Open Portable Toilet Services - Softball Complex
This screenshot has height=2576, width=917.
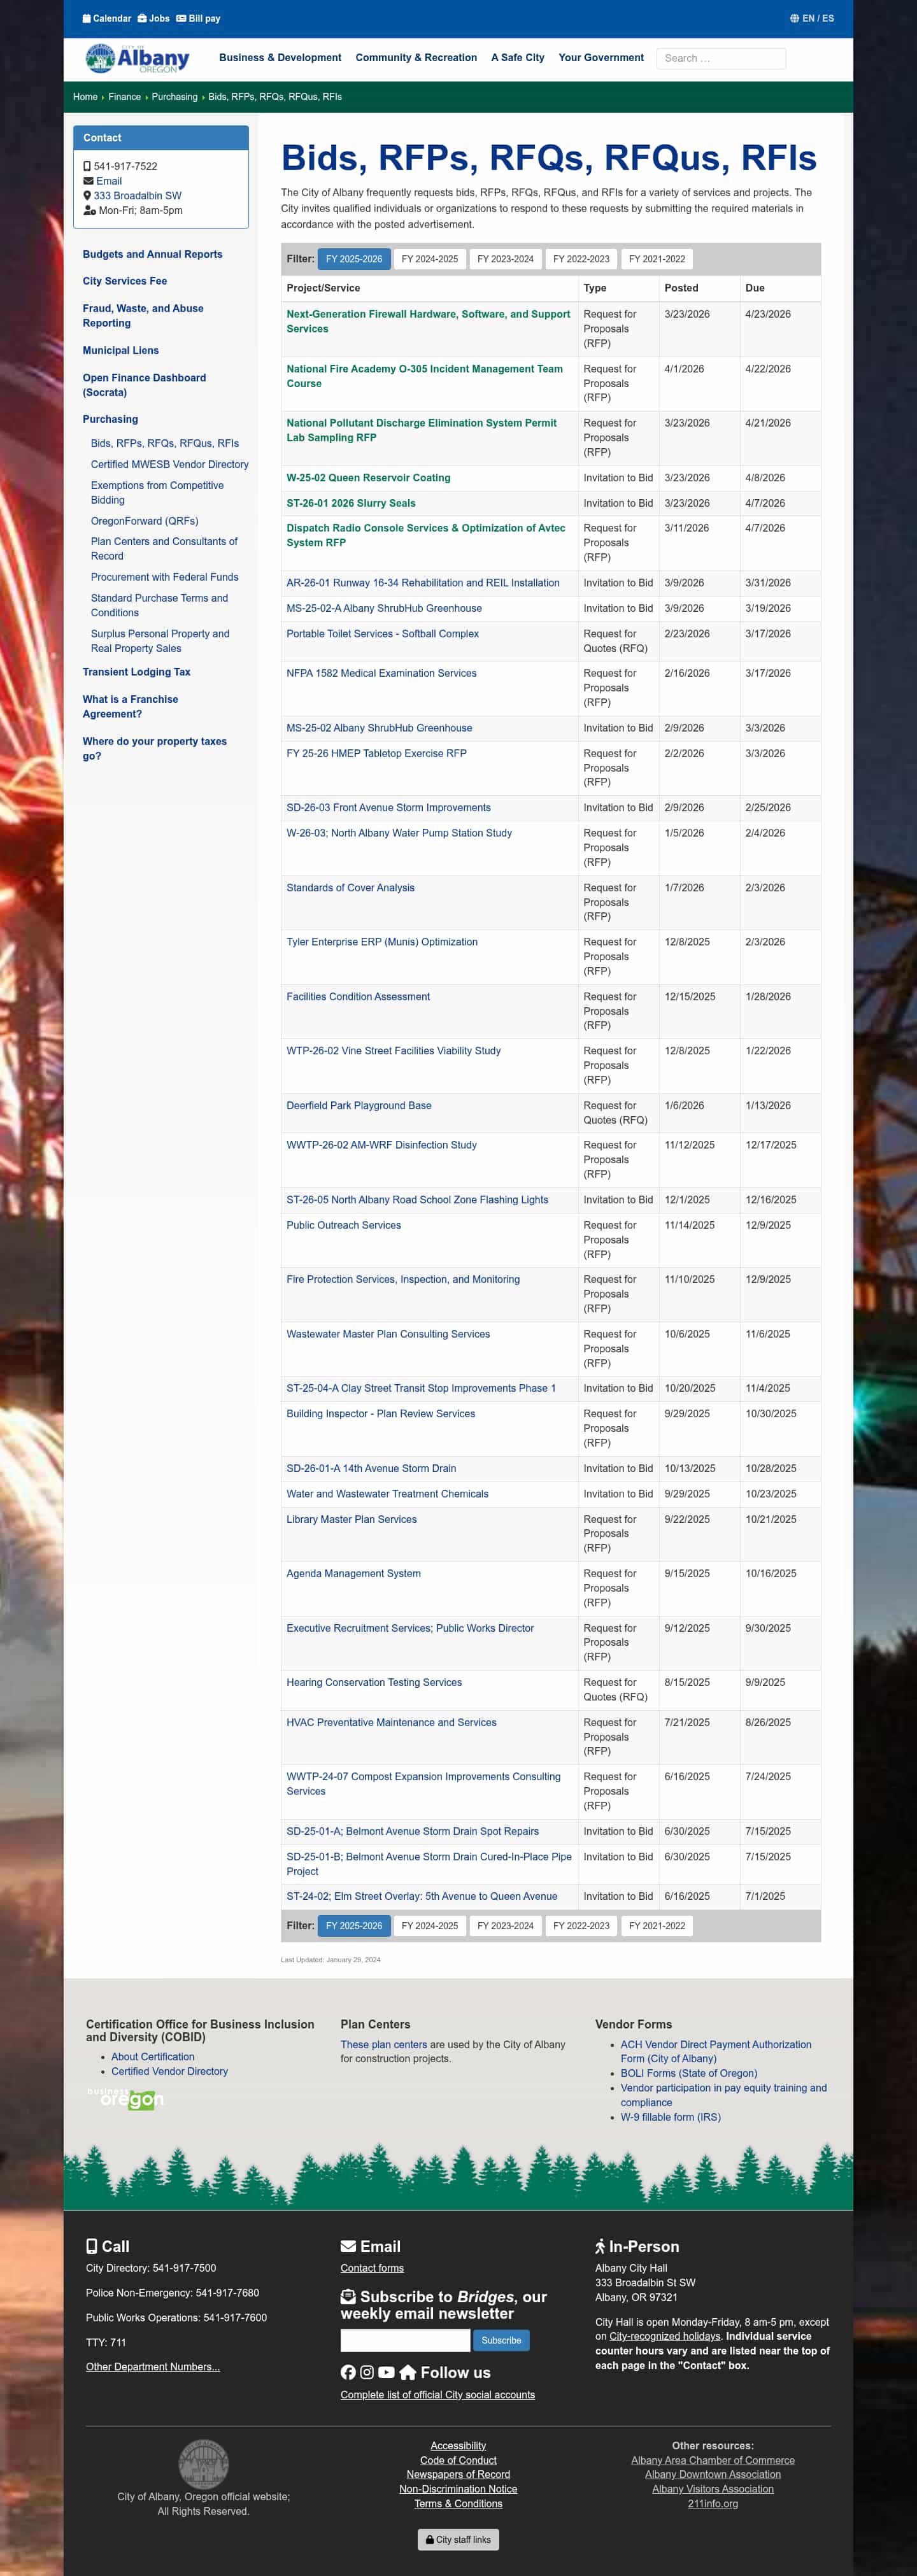point(383,634)
